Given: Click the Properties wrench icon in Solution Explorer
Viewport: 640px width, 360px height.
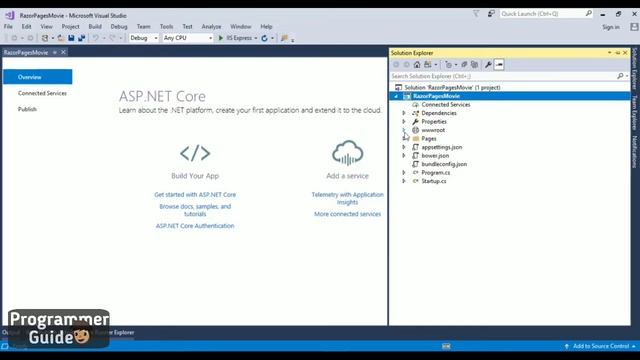Looking at the screenshot, I should coord(488,64).
